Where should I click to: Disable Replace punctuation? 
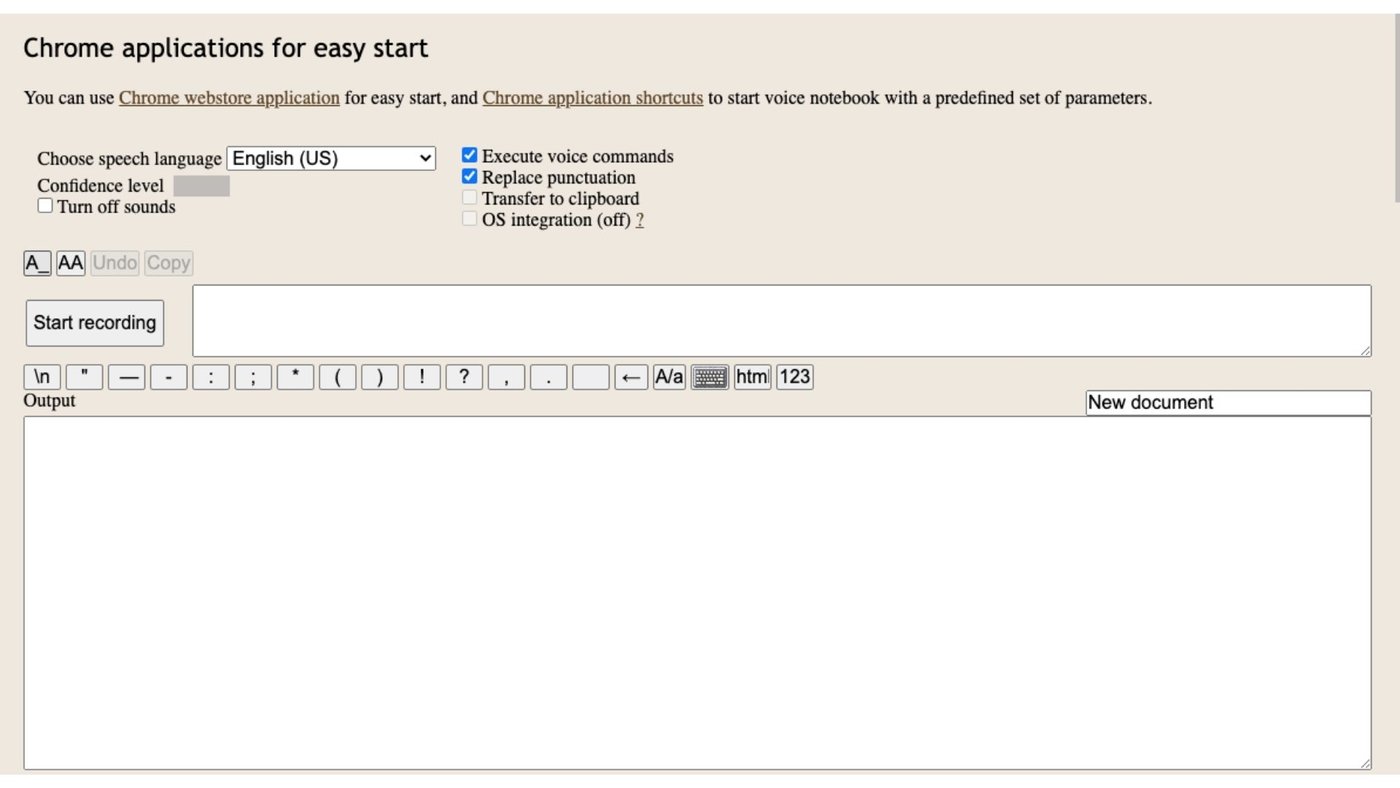tap(469, 175)
